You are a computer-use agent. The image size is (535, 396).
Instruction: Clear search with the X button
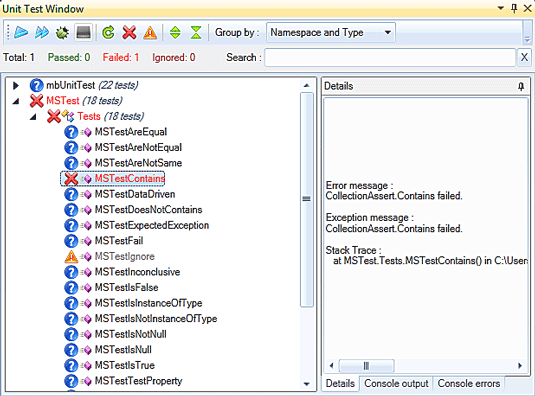pyautogui.click(x=524, y=57)
